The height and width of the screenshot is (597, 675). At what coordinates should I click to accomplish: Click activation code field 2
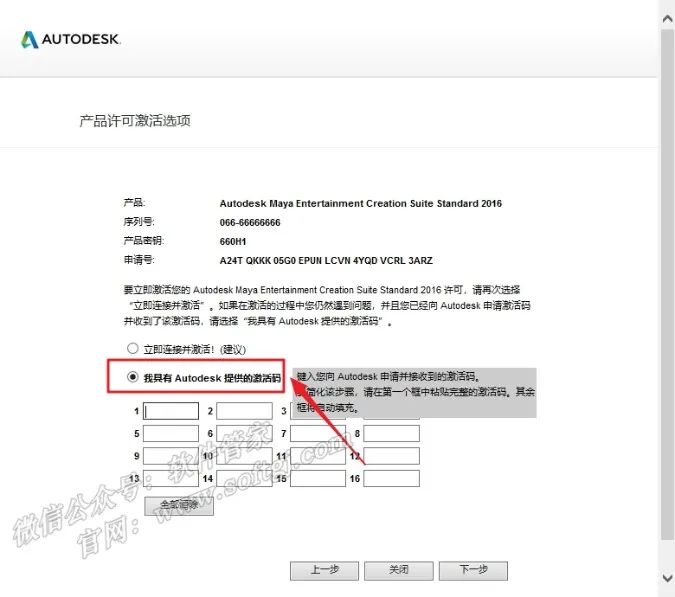click(x=245, y=411)
